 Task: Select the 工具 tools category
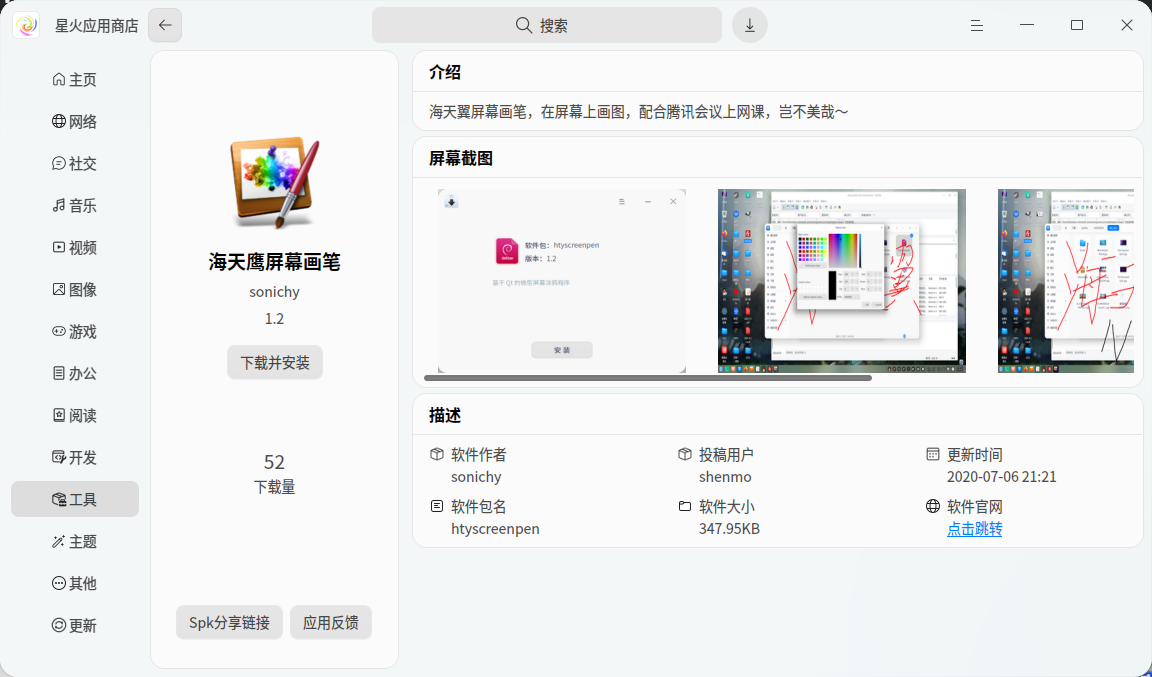coord(75,499)
